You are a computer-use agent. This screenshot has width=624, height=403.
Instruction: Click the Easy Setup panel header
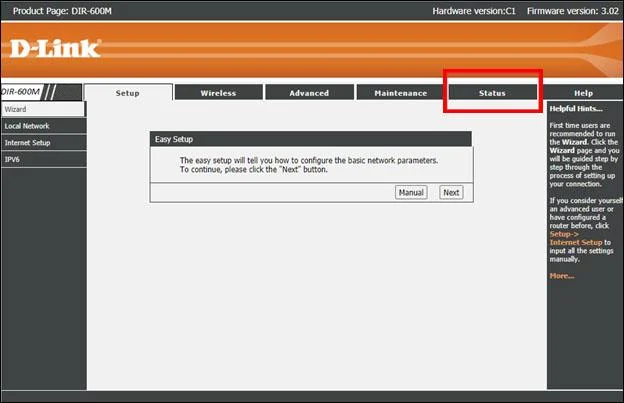click(311, 139)
